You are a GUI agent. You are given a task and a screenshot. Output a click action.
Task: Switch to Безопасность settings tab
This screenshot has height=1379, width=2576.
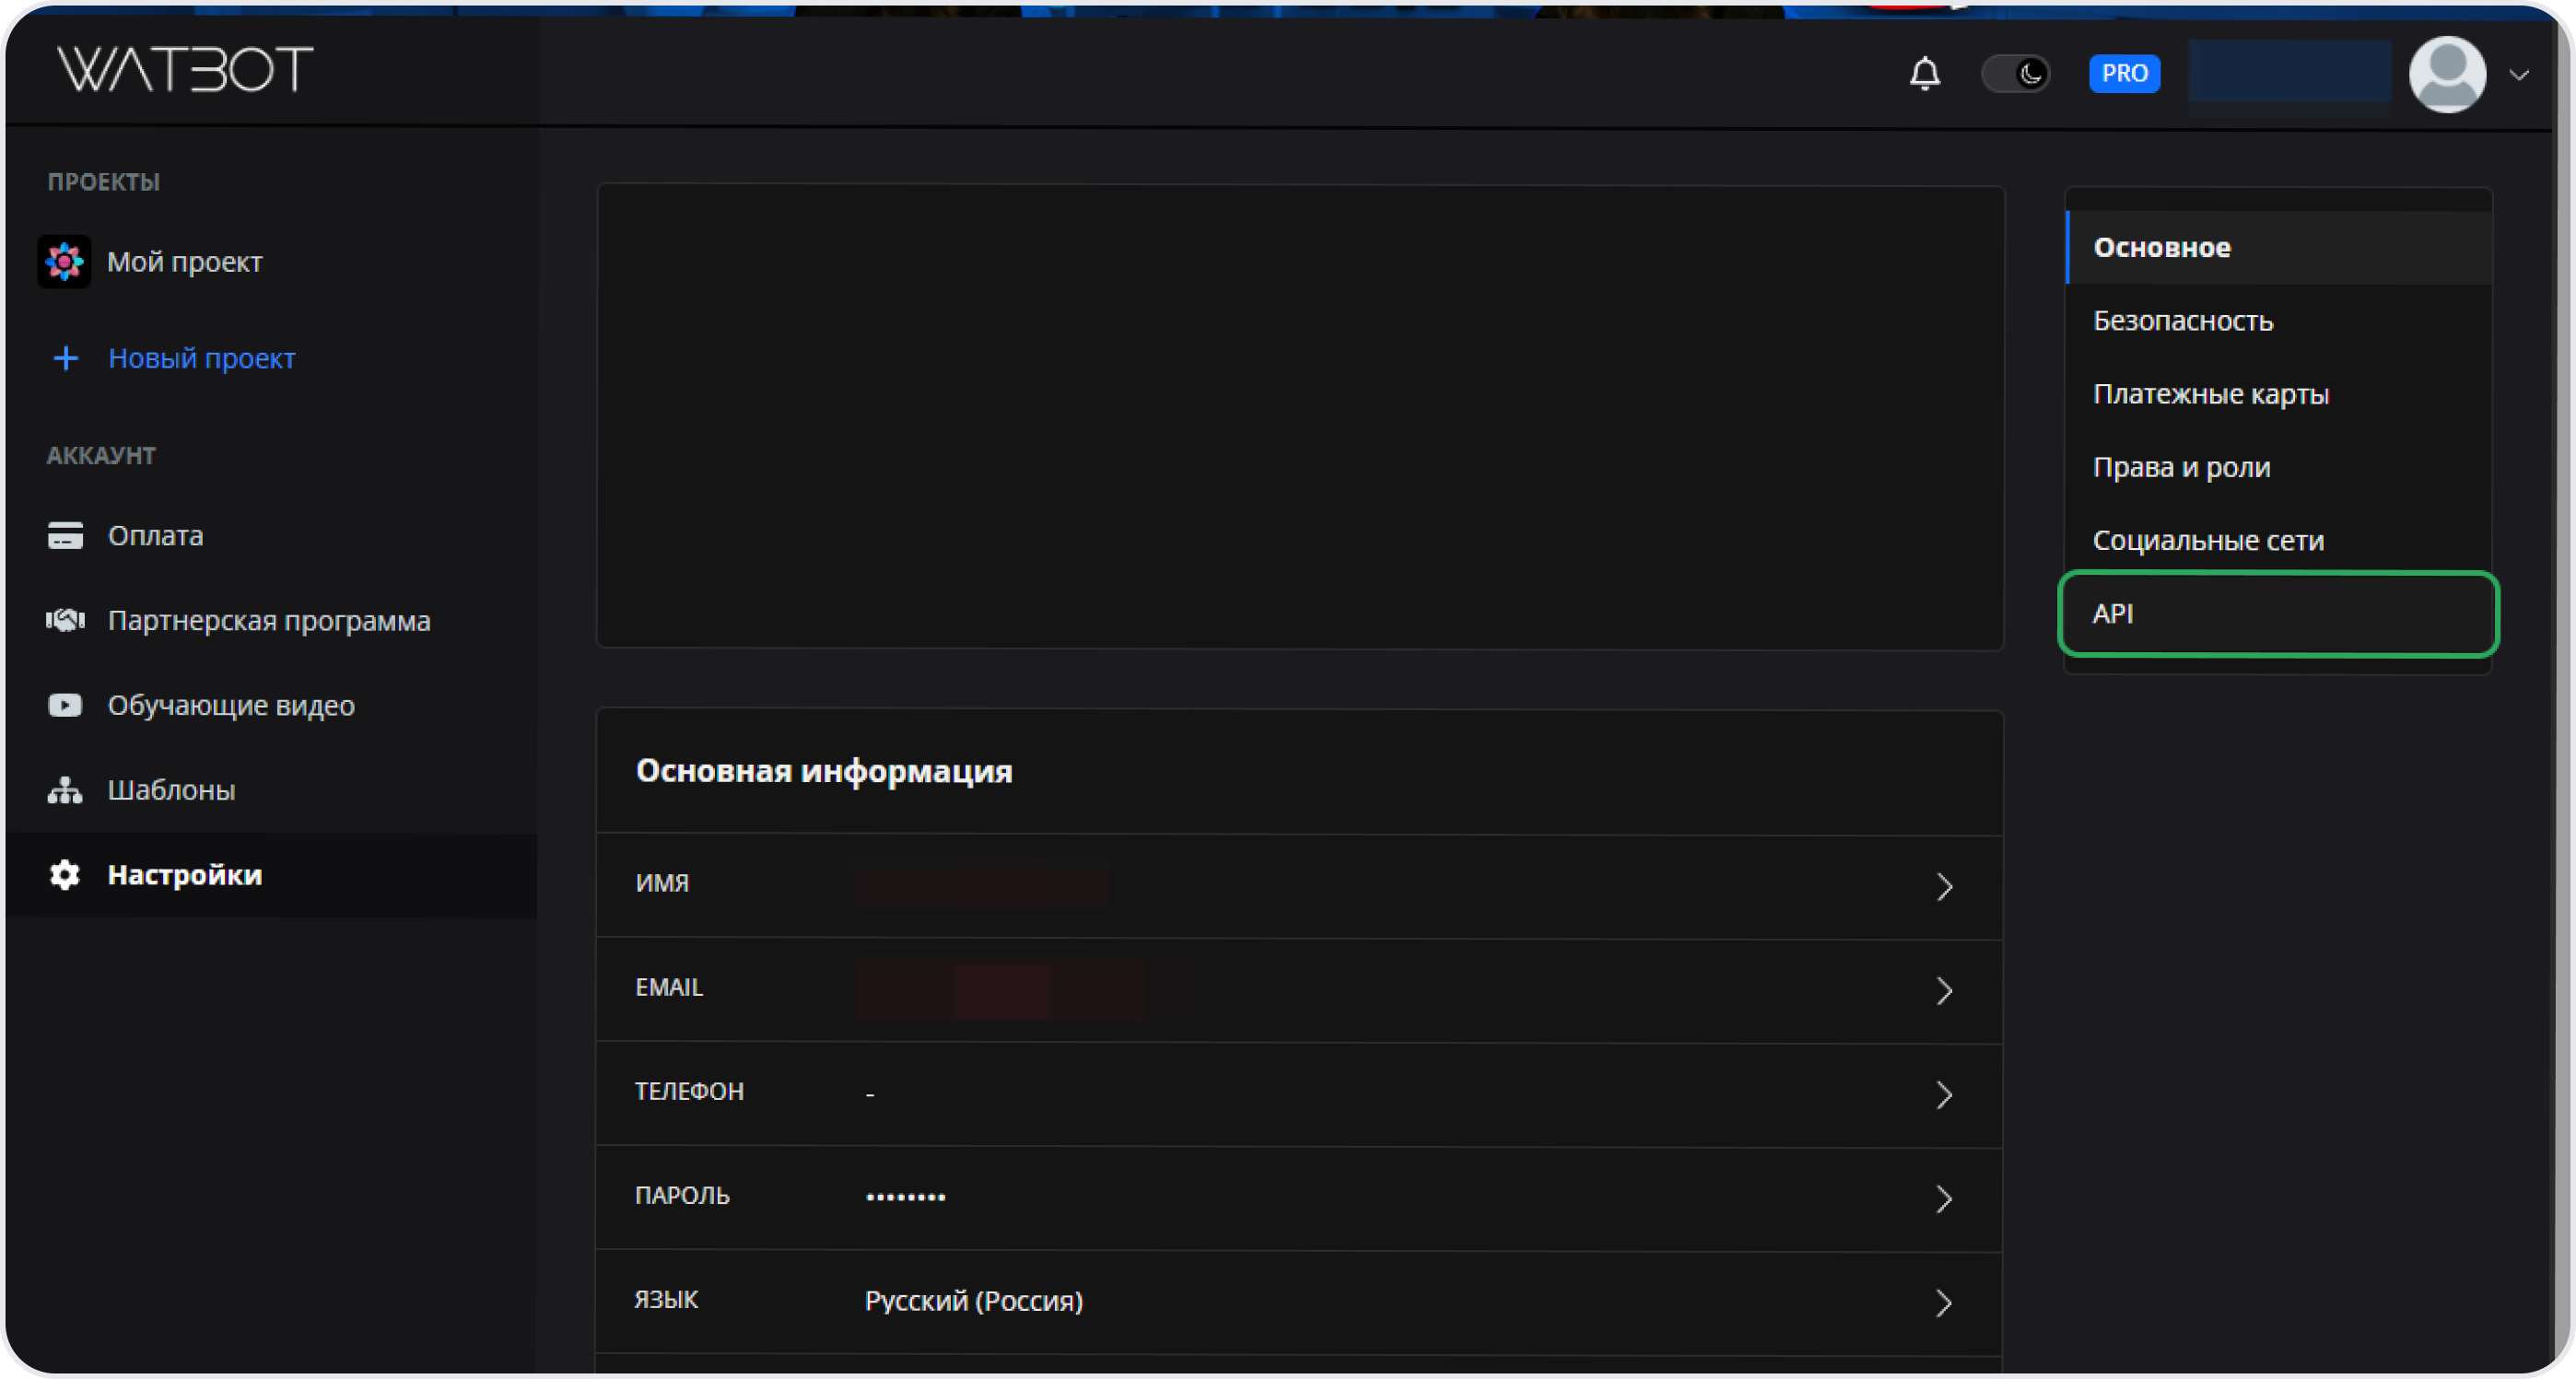[2183, 321]
